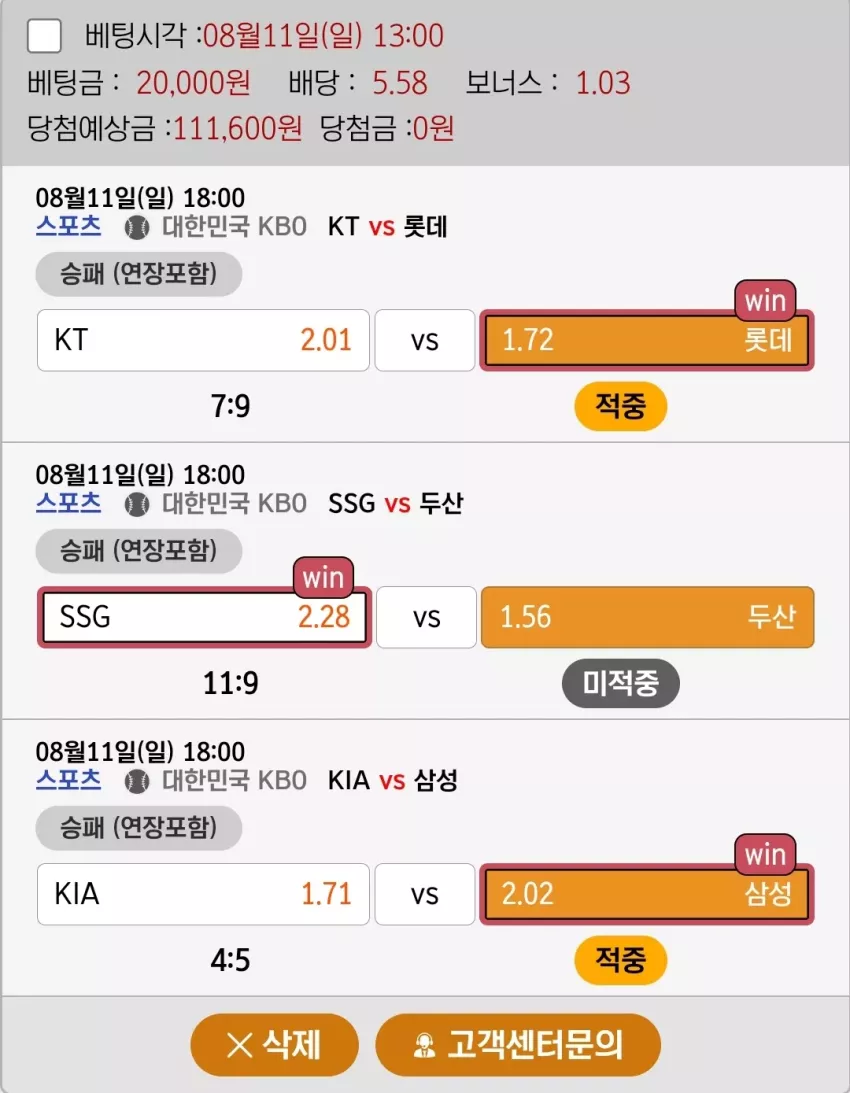This screenshot has height=1093, width=850.
Task: Select 삼성 2.02 odds box
Action: (647, 894)
